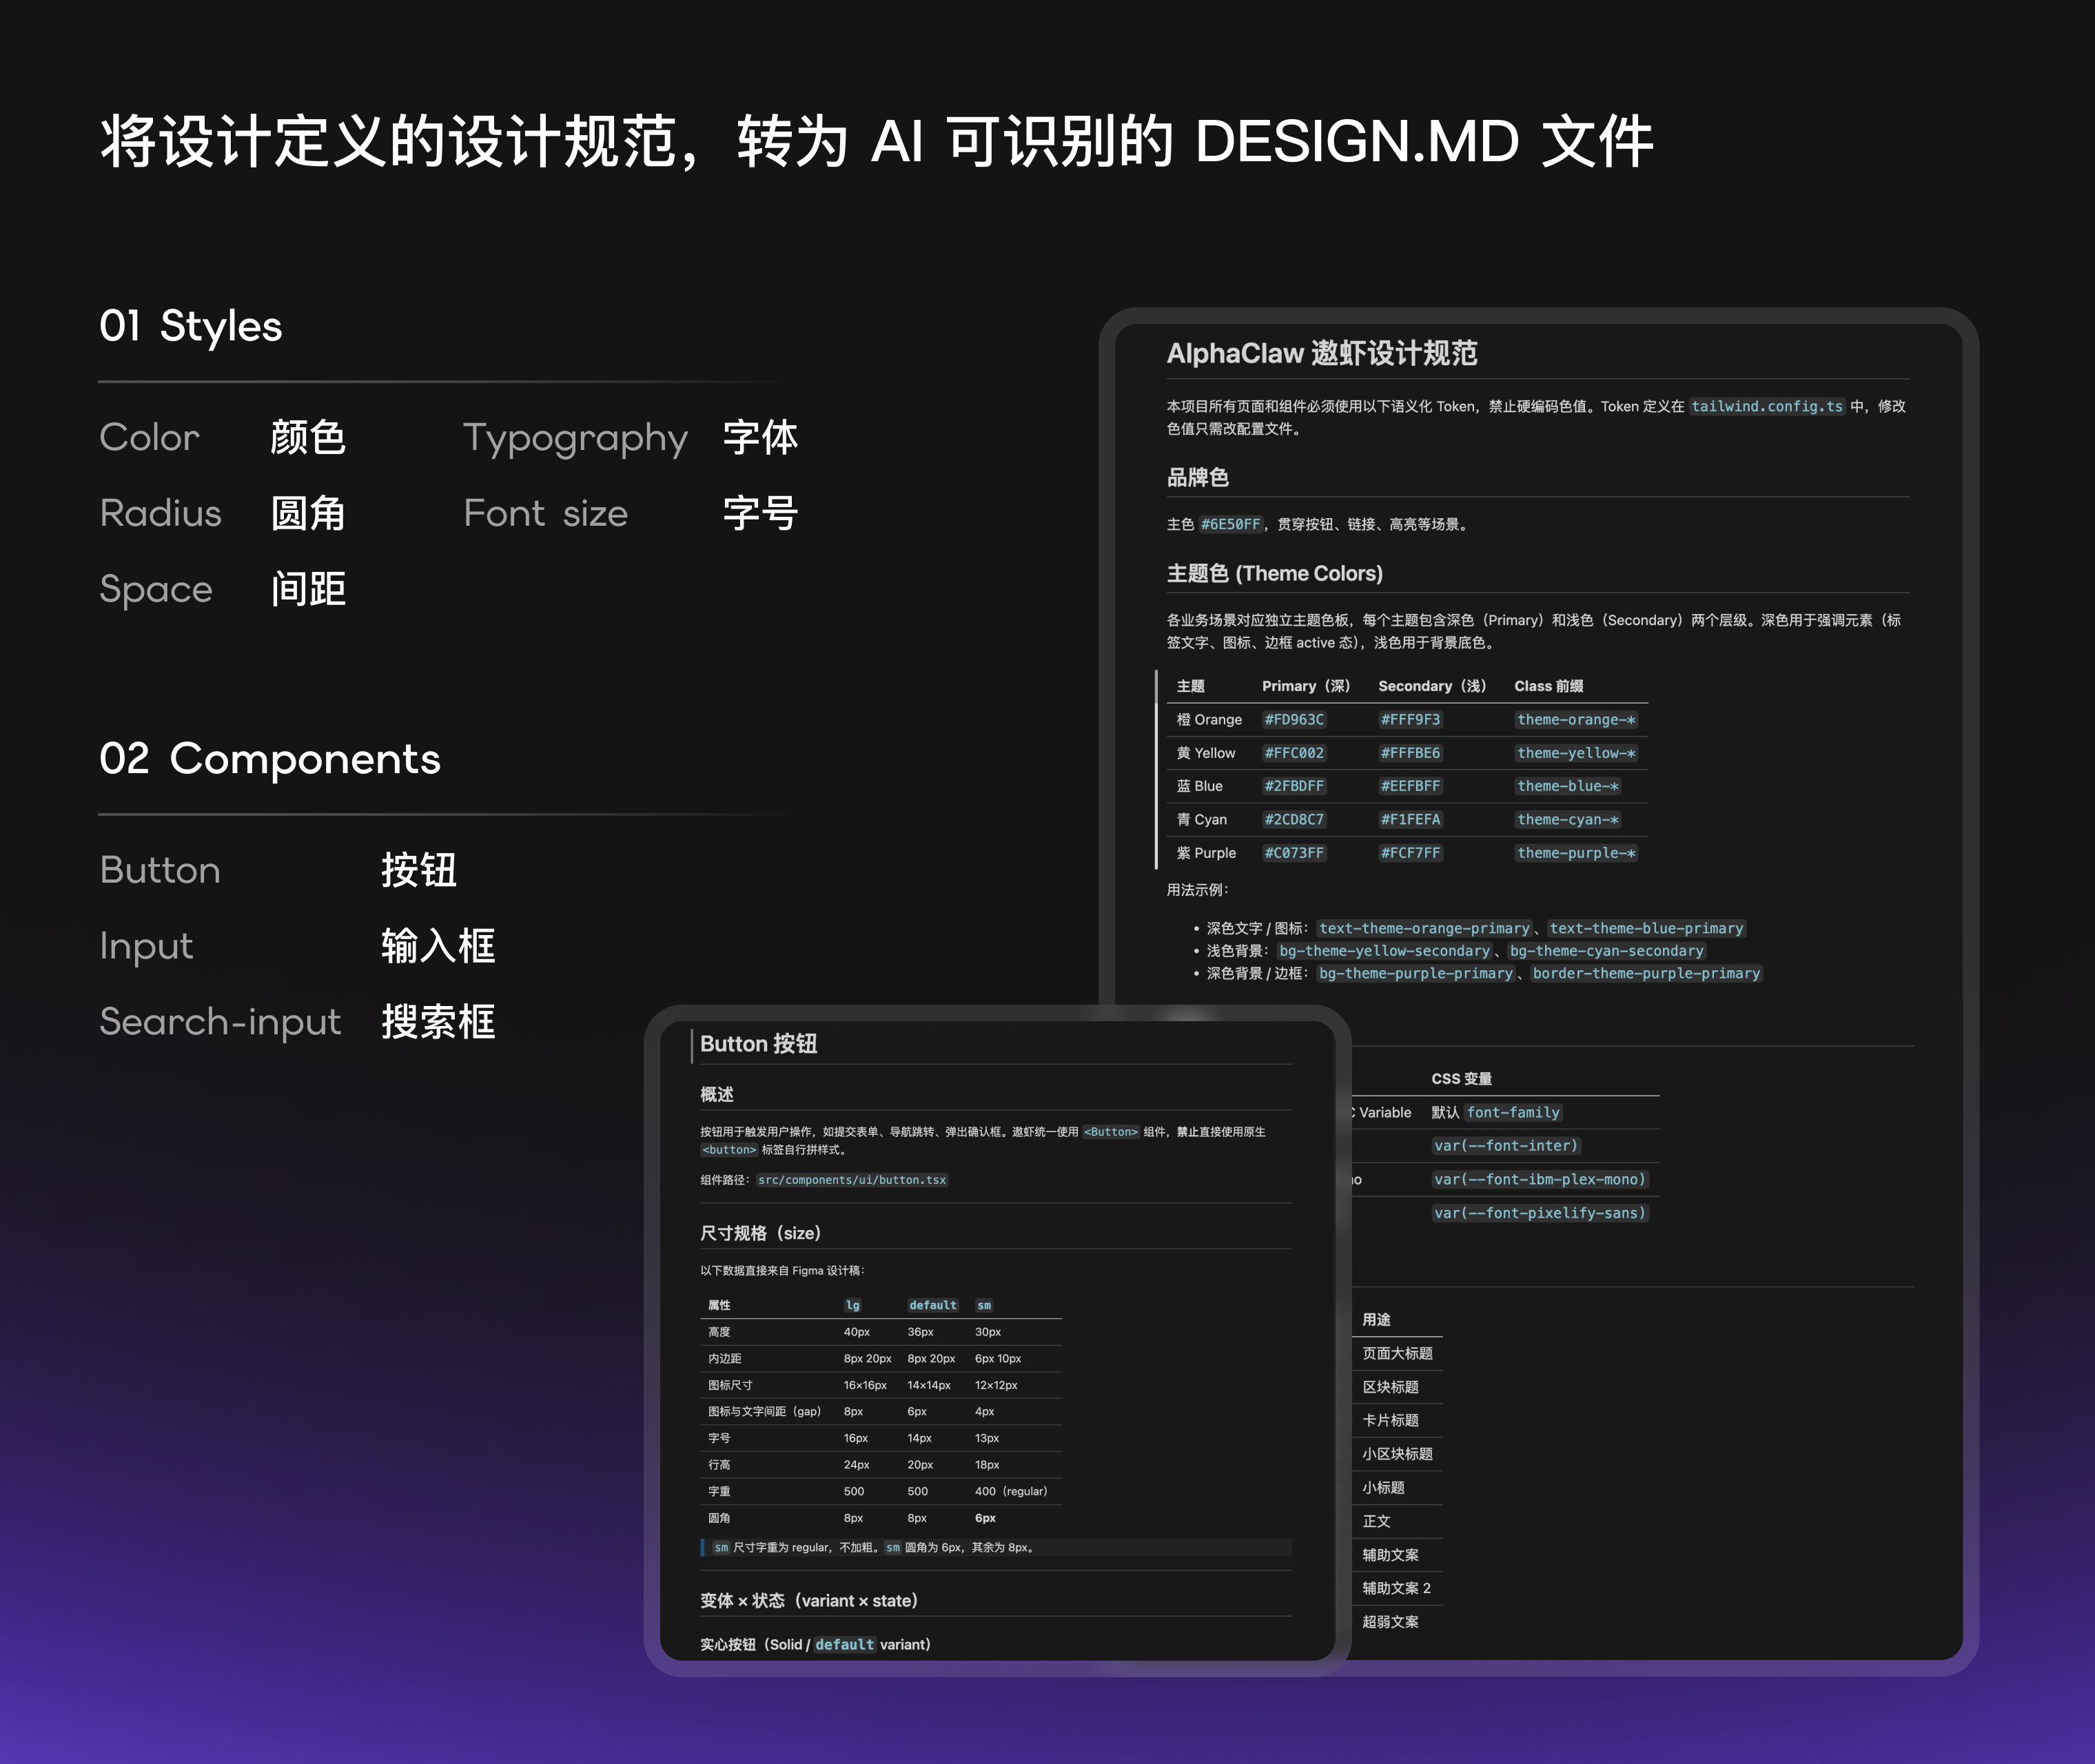
Task: Click the "lg" column header in size table
Action: click(852, 1305)
